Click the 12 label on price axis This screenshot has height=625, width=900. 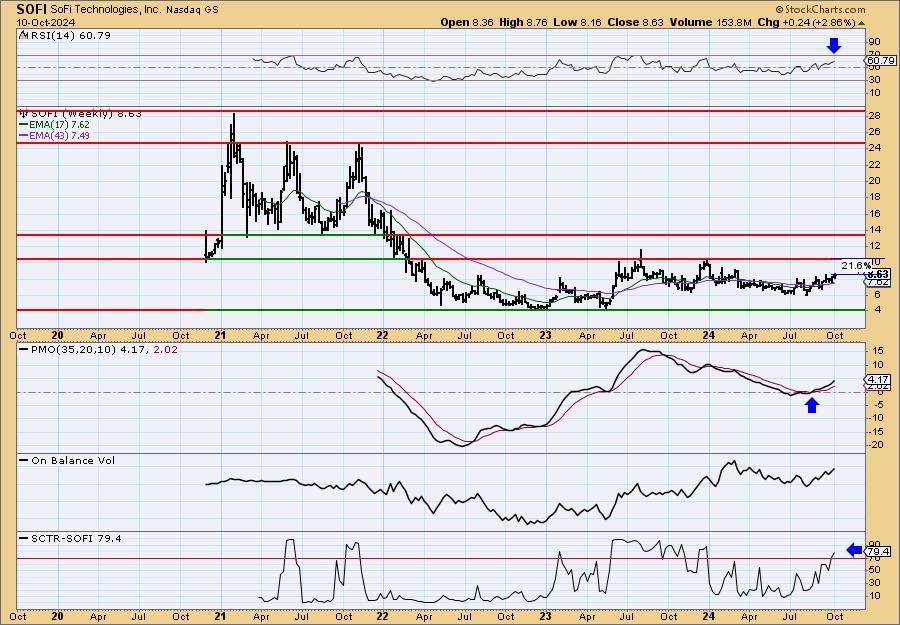[875, 246]
